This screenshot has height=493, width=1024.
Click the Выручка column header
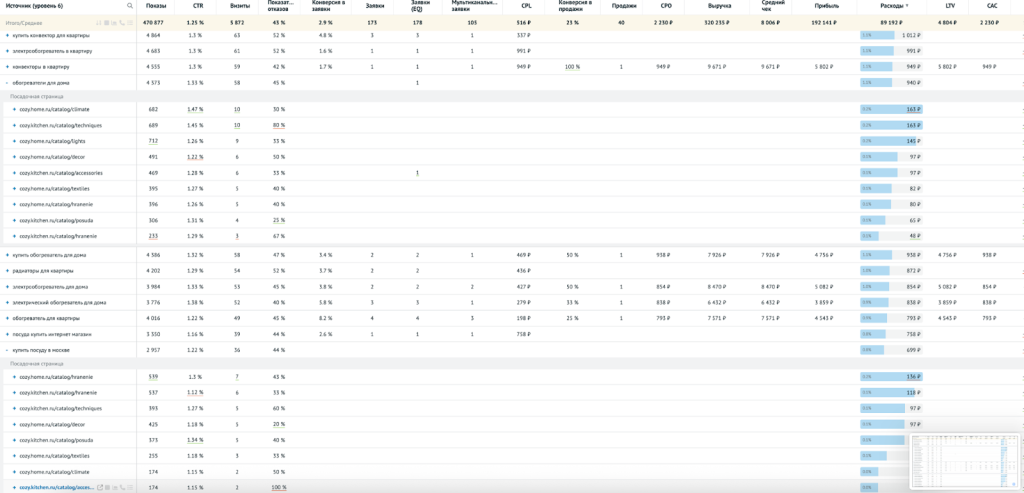(x=719, y=6)
